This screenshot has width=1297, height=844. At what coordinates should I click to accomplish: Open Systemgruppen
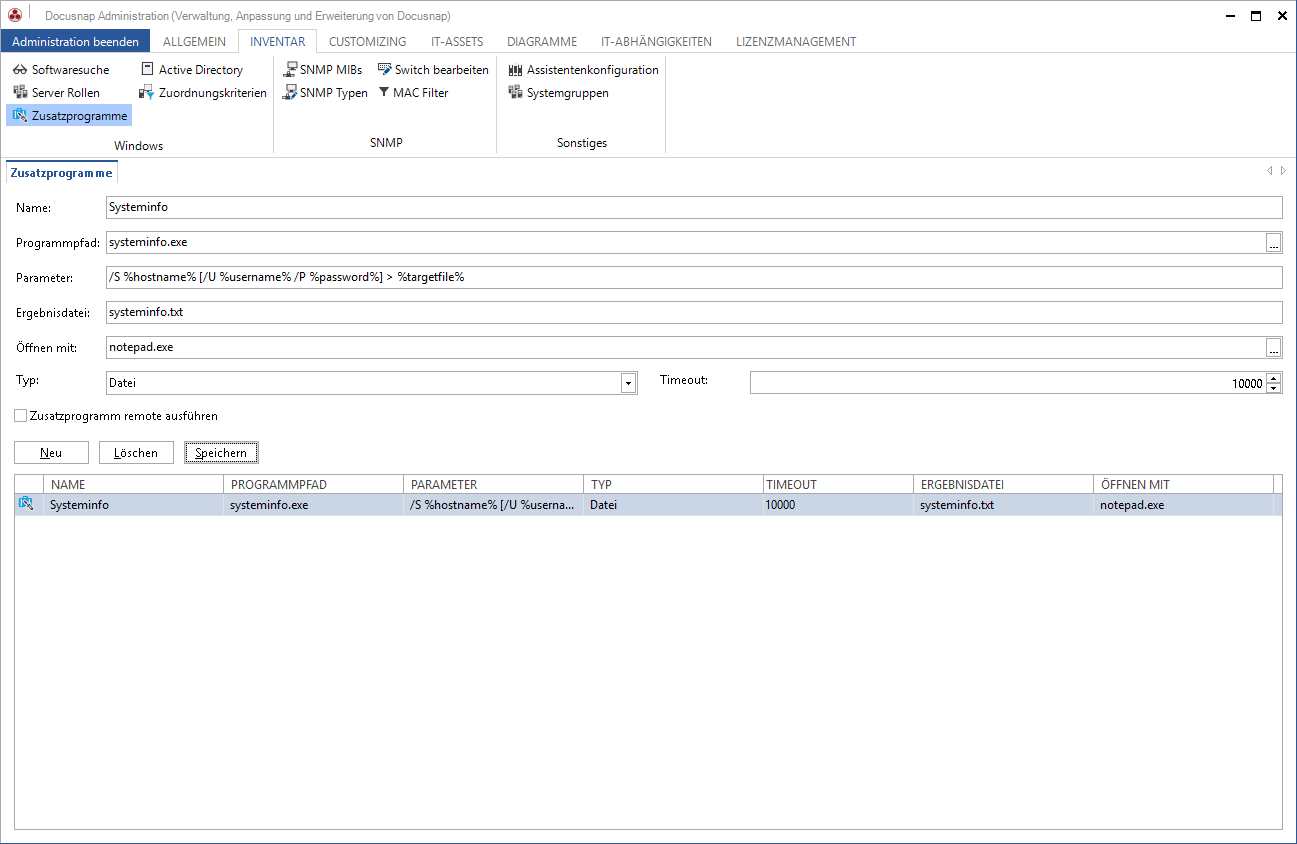tap(558, 93)
